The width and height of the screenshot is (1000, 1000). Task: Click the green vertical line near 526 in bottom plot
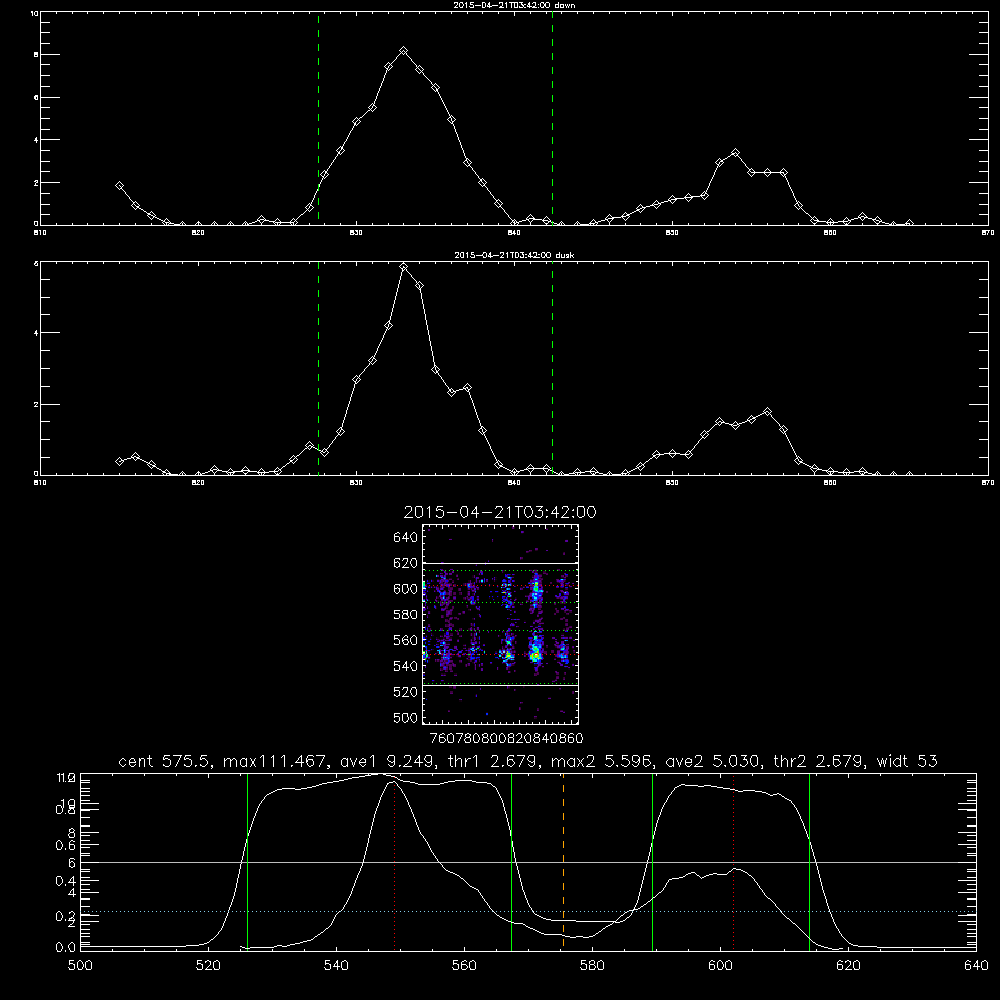pyautogui.click(x=247, y=861)
